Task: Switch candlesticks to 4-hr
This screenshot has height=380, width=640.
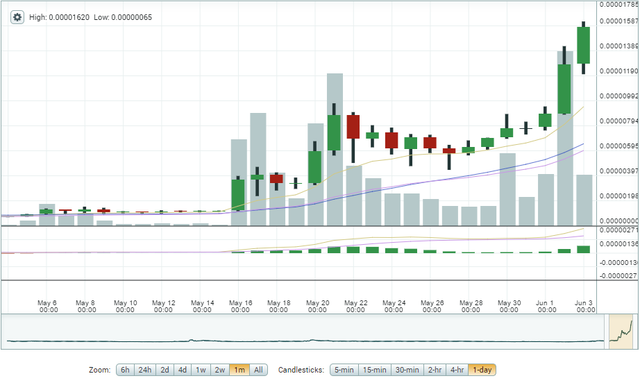Action: click(x=457, y=370)
